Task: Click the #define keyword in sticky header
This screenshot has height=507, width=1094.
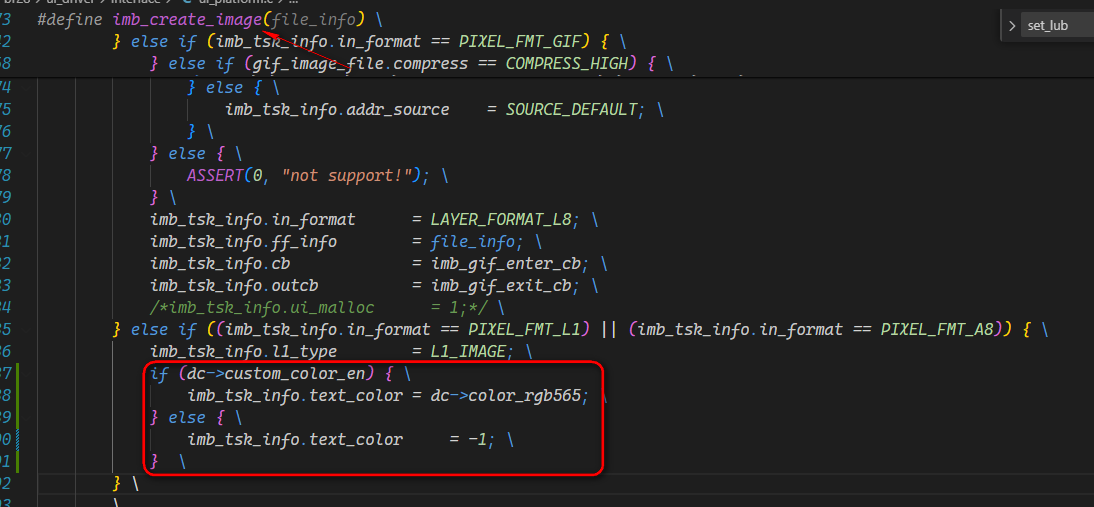Action: pos(70,20)
